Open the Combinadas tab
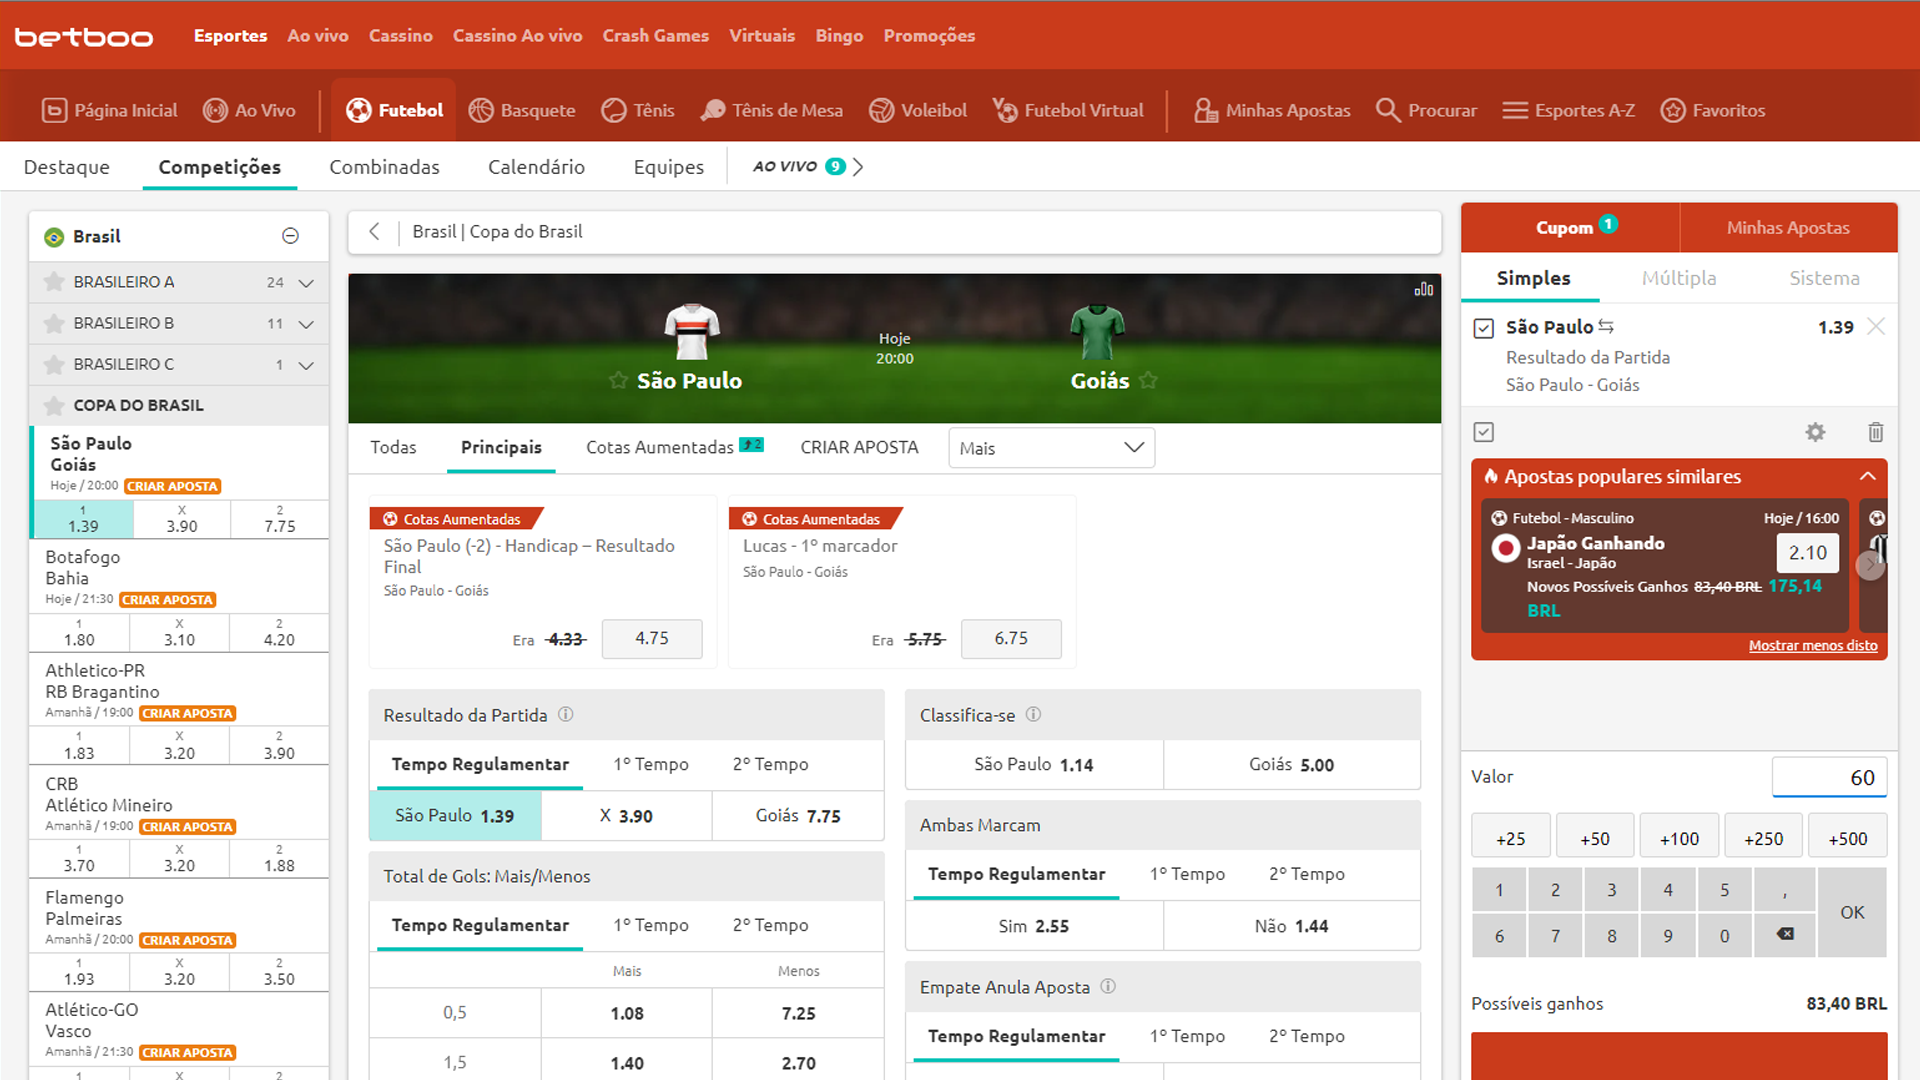Viewport: 1920px width, 1080px height. pyautogui.click(x=384, y=167)
